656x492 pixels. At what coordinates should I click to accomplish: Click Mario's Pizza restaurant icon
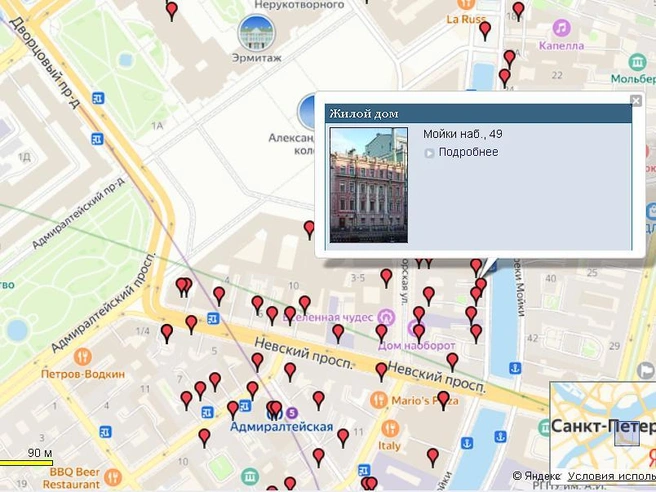pyautogui.click(x=379, y=400)
